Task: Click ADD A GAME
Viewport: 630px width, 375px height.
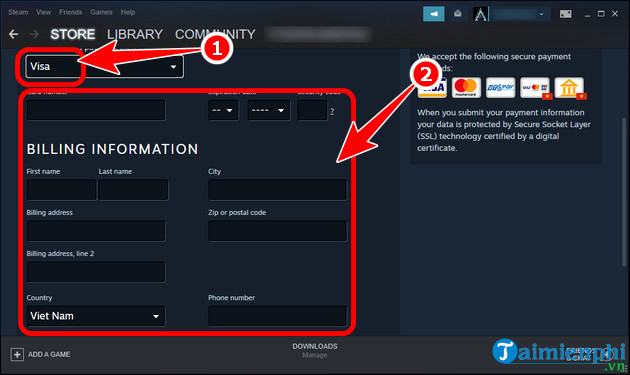Action: (49, 355)
